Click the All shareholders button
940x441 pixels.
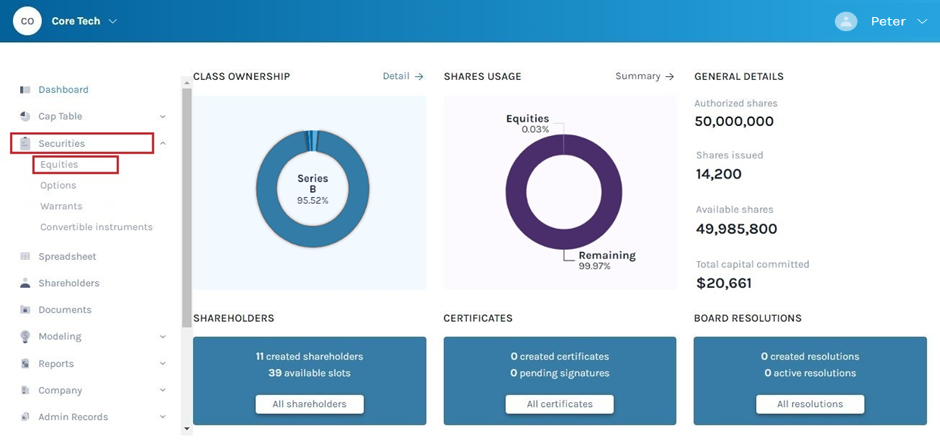click(309, 404)
